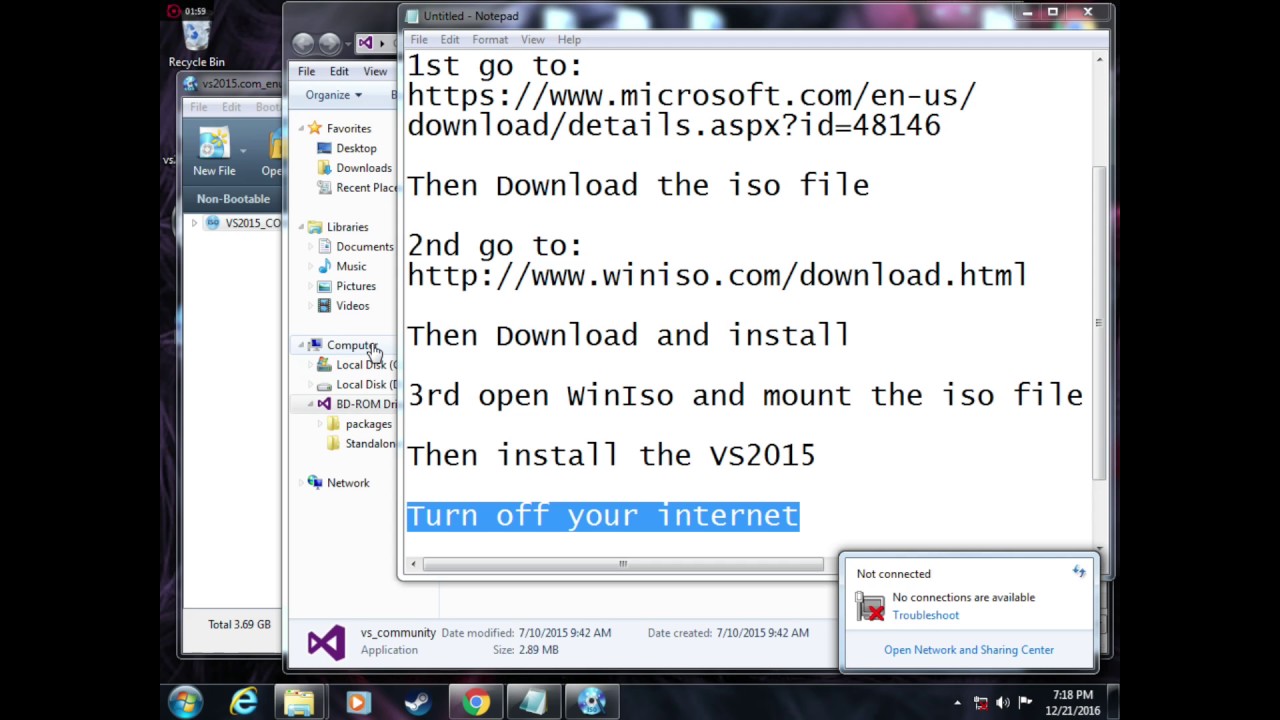Click the volume speaker tray icon

click(x=1003, y=703)
